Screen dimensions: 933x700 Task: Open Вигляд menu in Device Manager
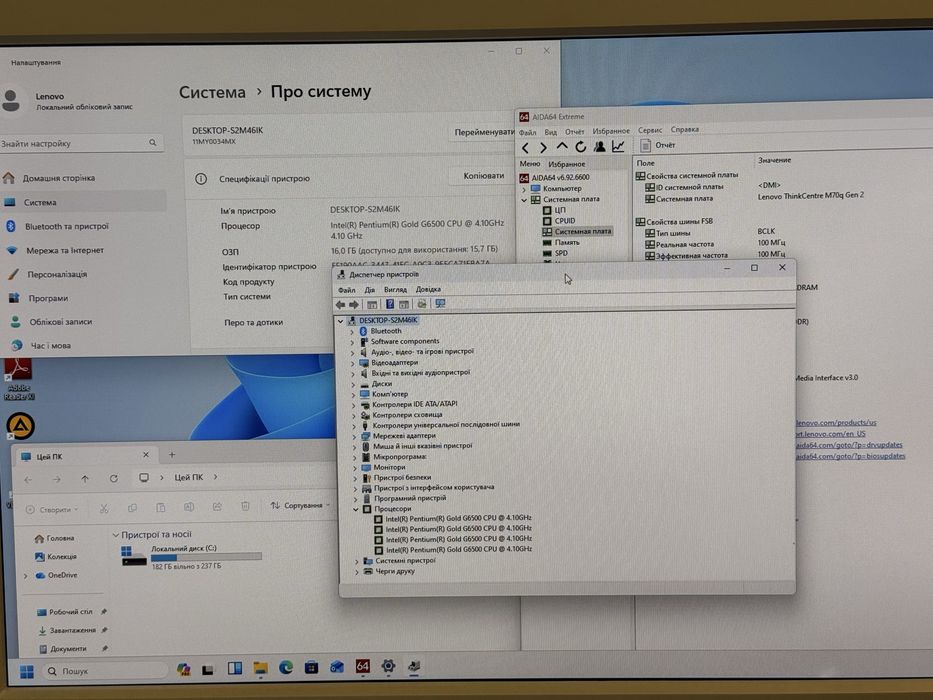coord(395,289)
